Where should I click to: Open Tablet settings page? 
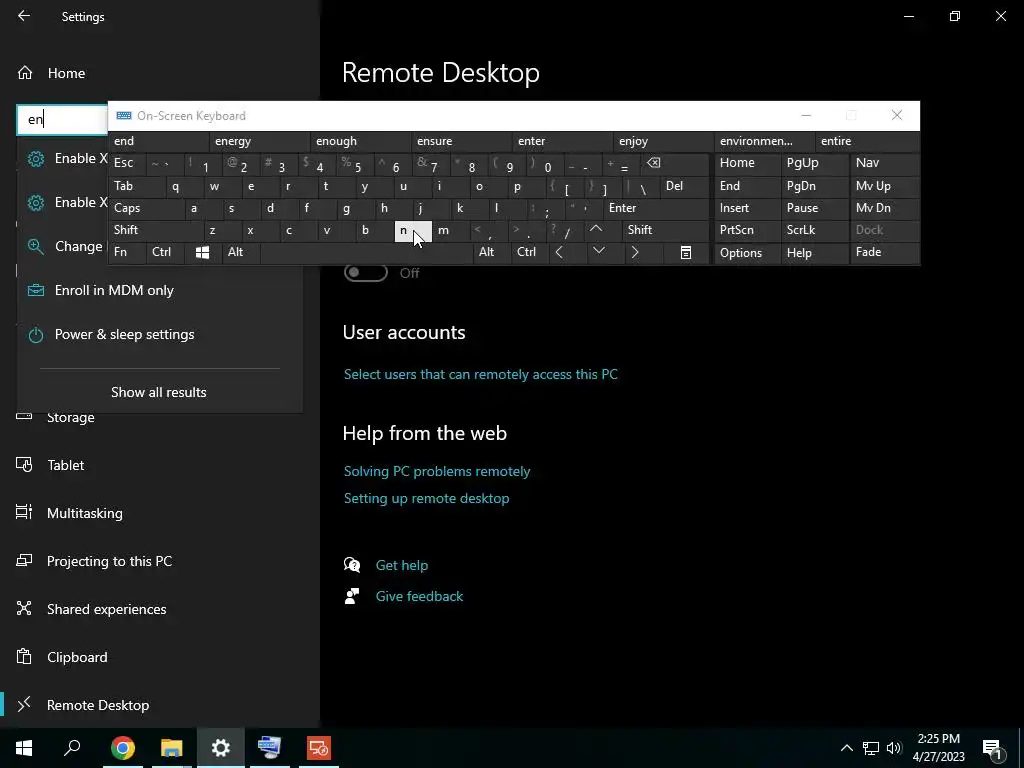[65, 466]
